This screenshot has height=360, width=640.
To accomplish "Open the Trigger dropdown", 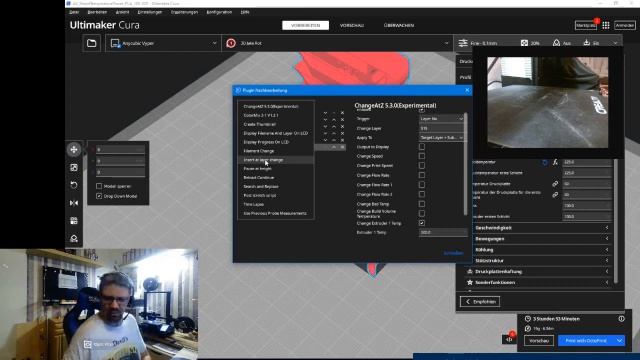I will point(441,118).
